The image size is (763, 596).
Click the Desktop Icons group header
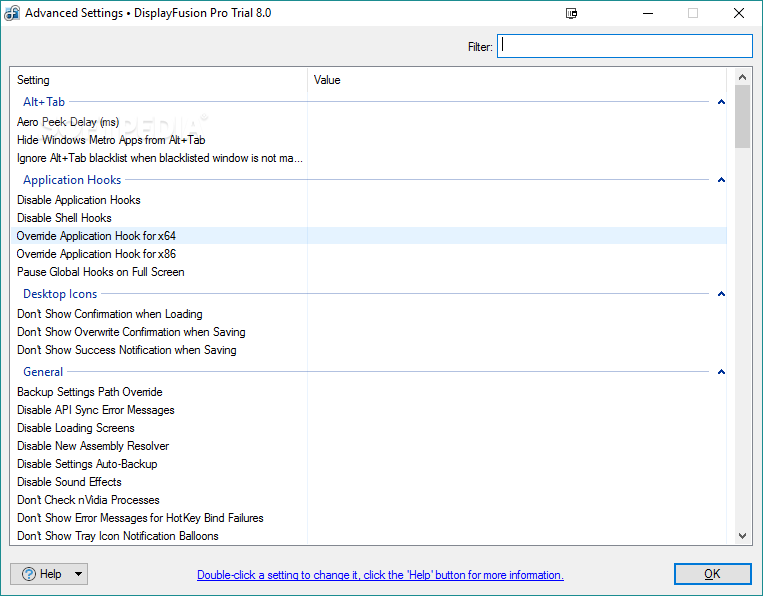click(x=60, y=294)
